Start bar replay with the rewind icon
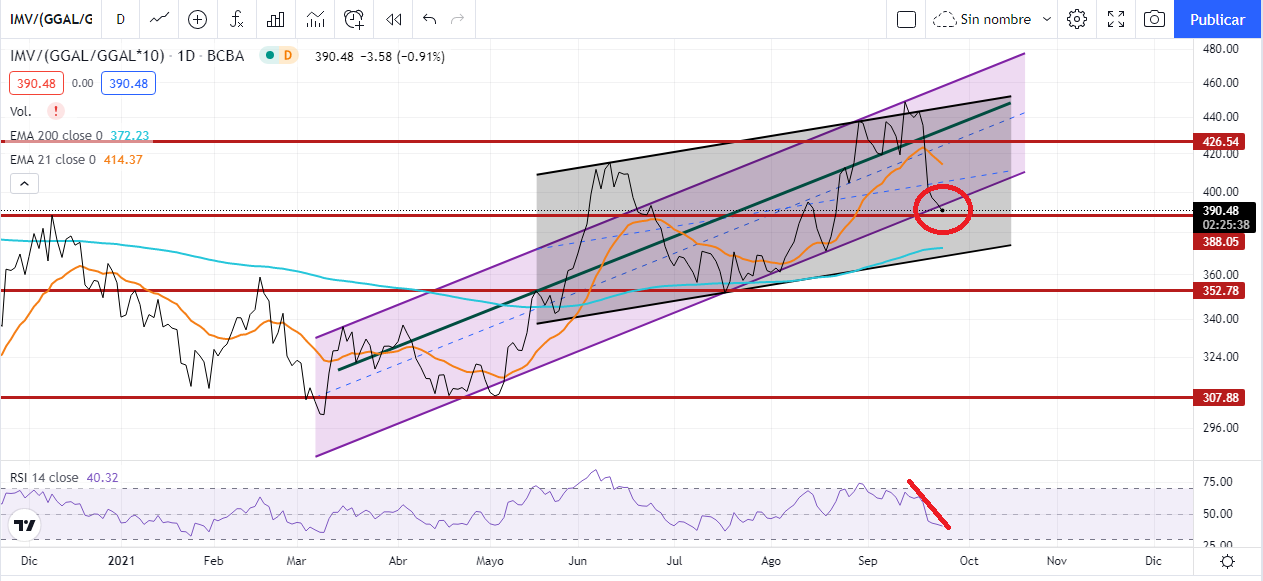The width and height of the screenshot is (1263, 581). coord(394,19)
